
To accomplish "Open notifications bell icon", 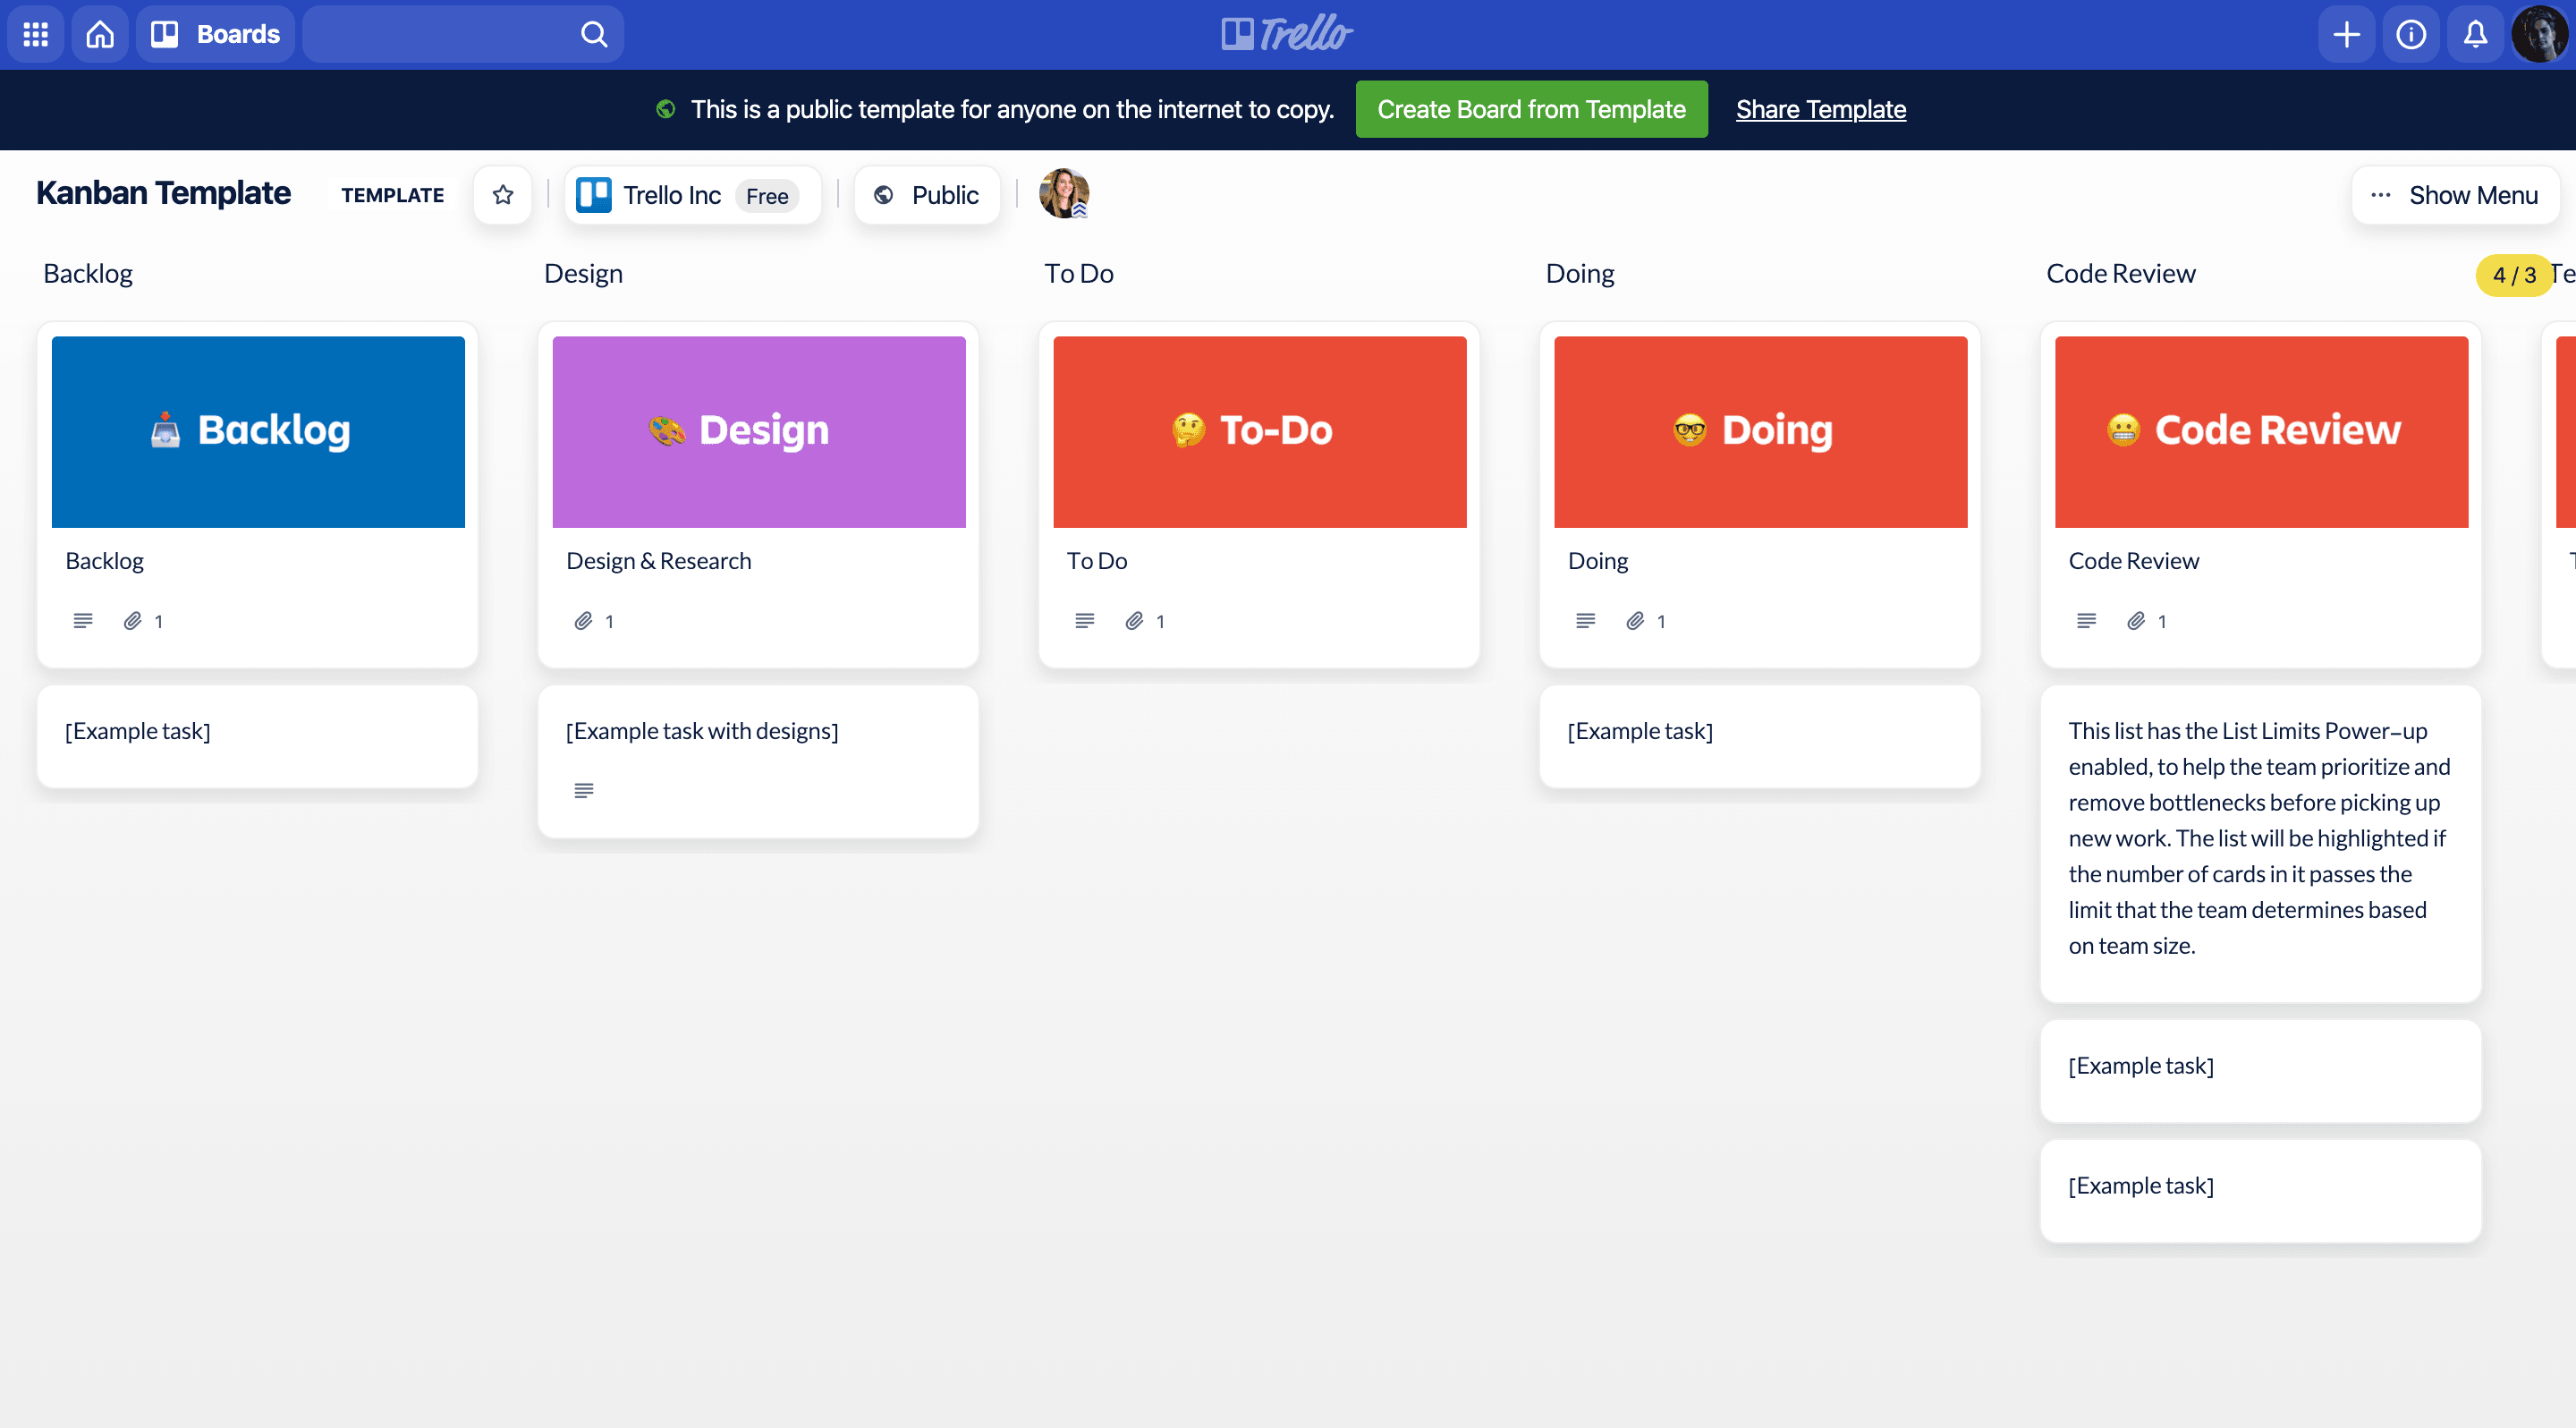I will pyautogui.click(x=2475, y=34).
